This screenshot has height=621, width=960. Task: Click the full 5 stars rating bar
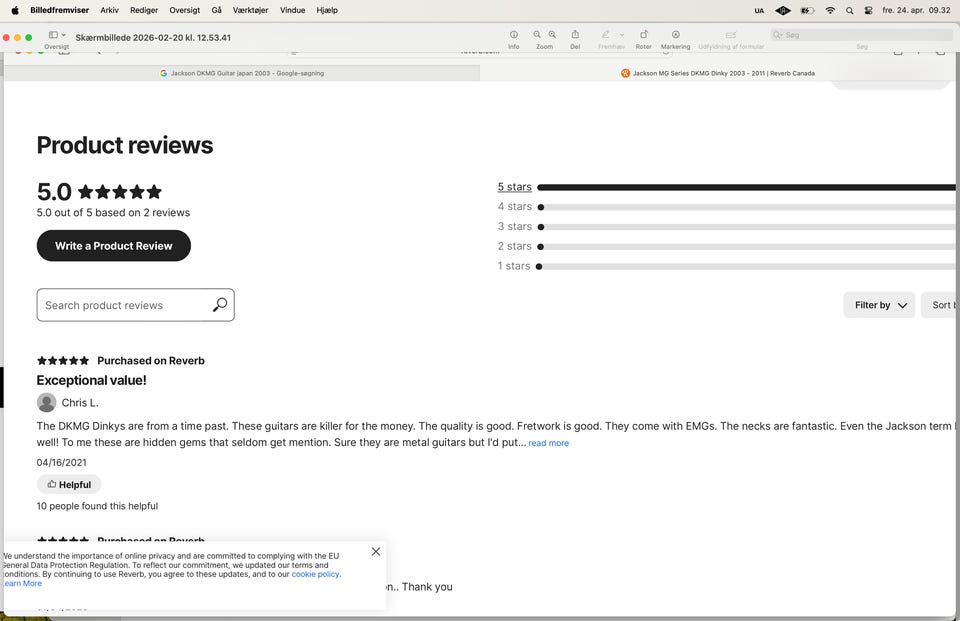[x=746, y=187]
